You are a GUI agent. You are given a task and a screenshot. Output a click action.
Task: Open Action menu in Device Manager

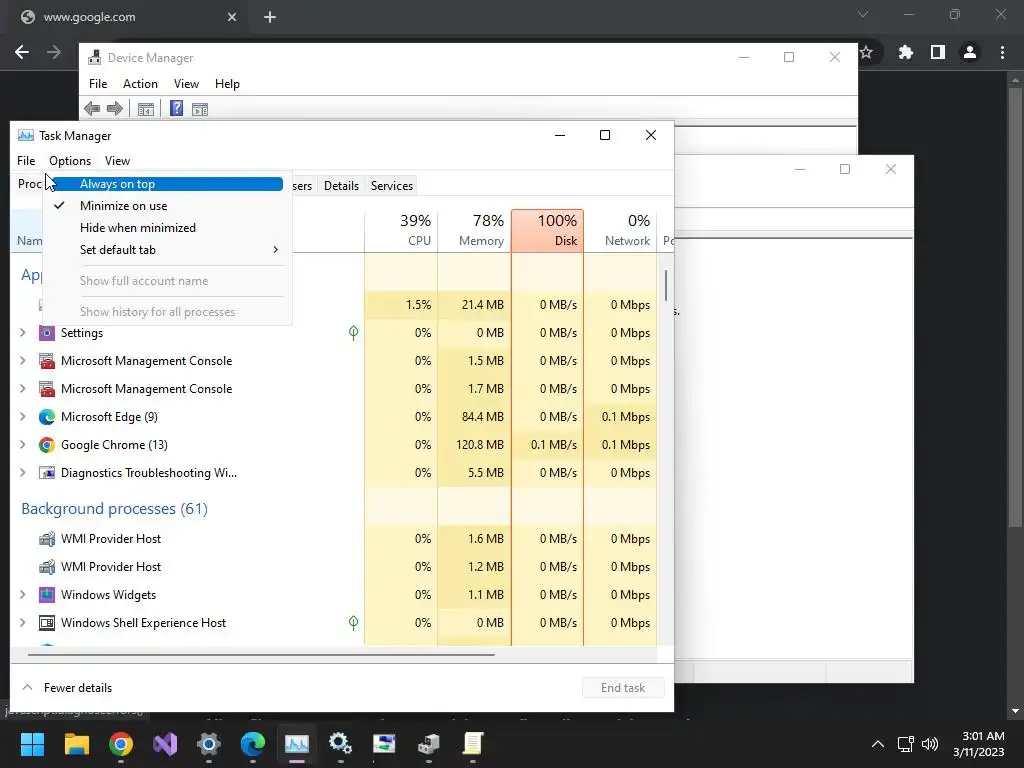coord(140,84)
